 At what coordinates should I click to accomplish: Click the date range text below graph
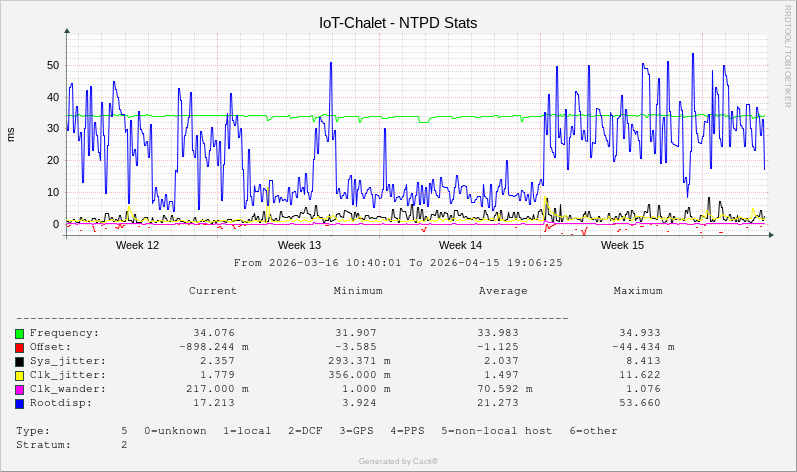click(398, 263)
